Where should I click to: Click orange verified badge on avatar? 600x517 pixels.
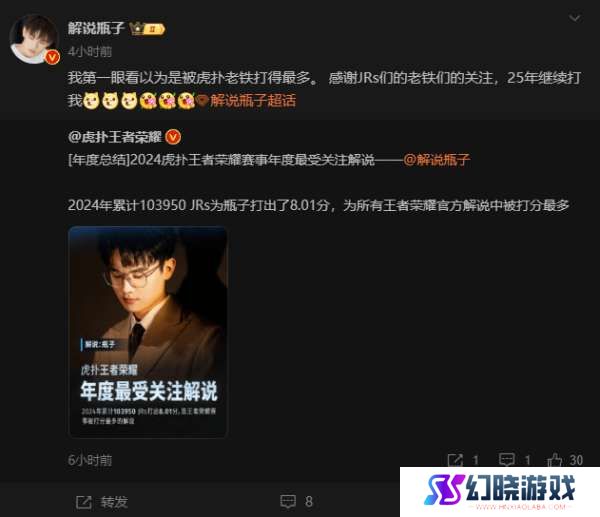tap(52, 57)
